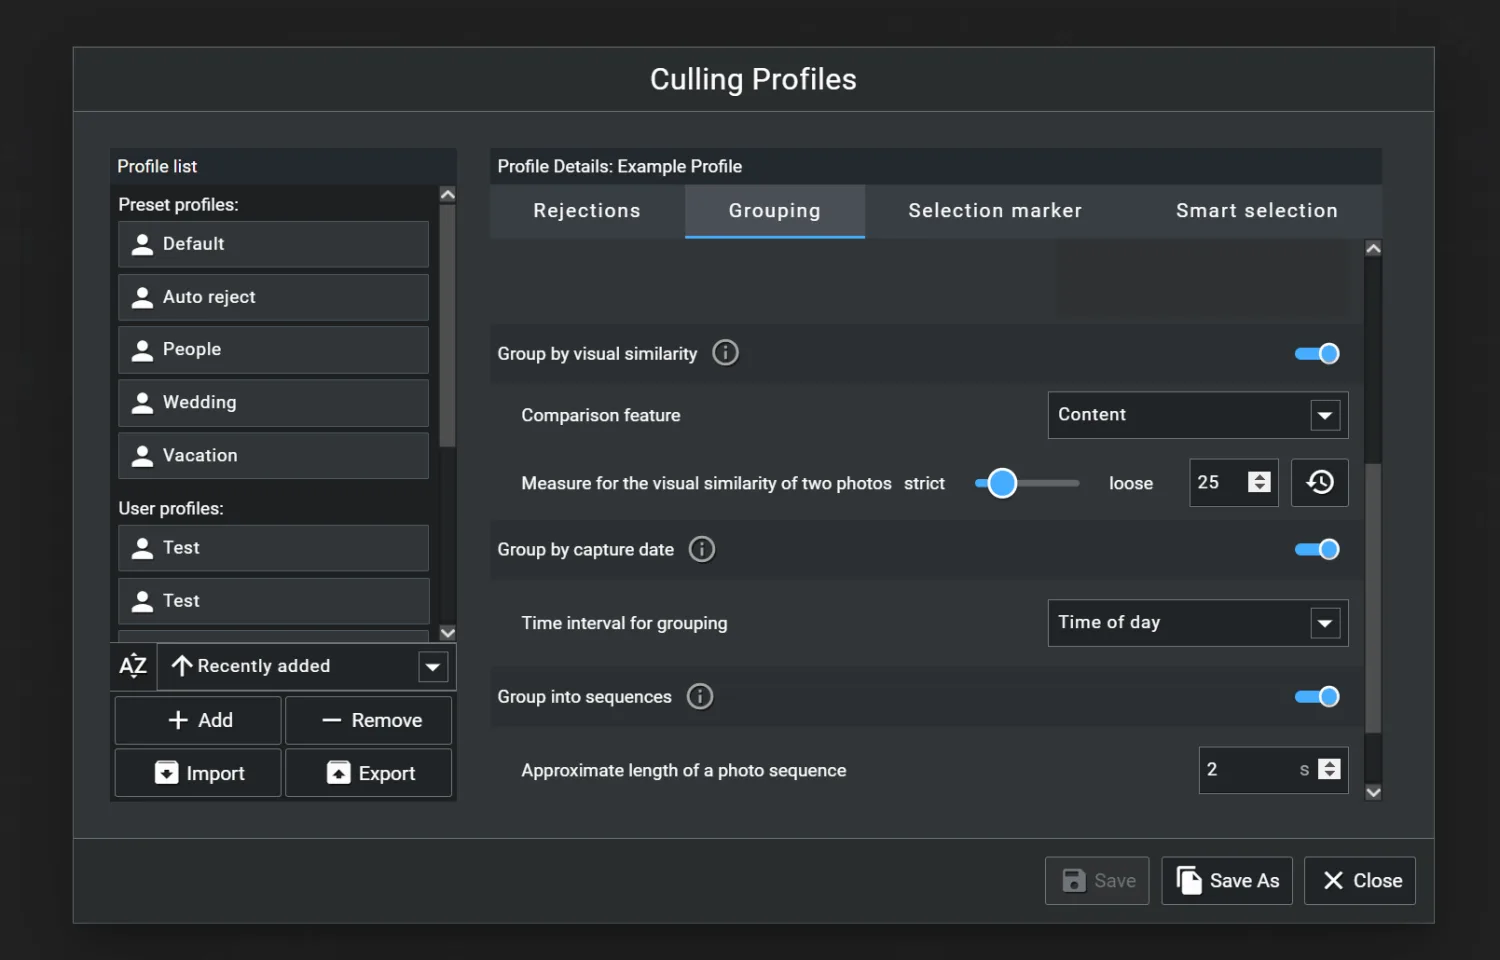
Task: Toggle Group into sequences switch
Action: [1317, 696]
